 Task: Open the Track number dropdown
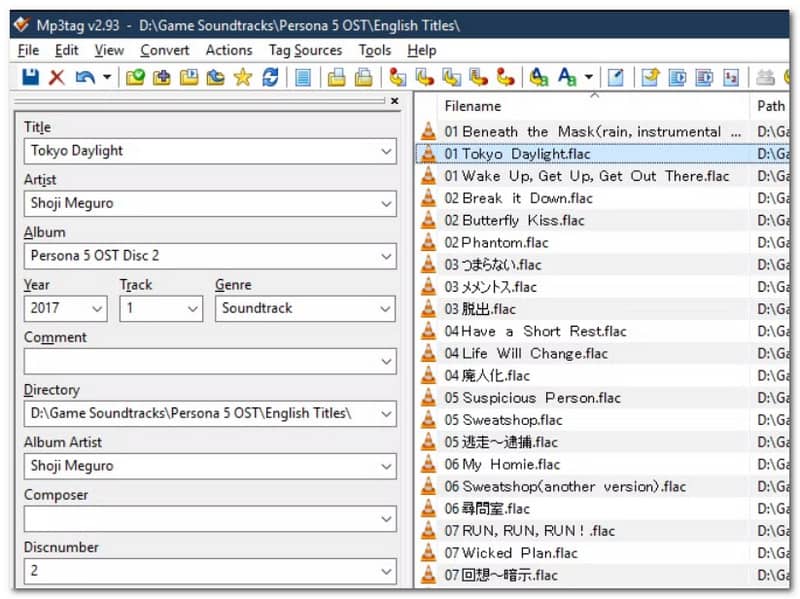coord(192,309)
